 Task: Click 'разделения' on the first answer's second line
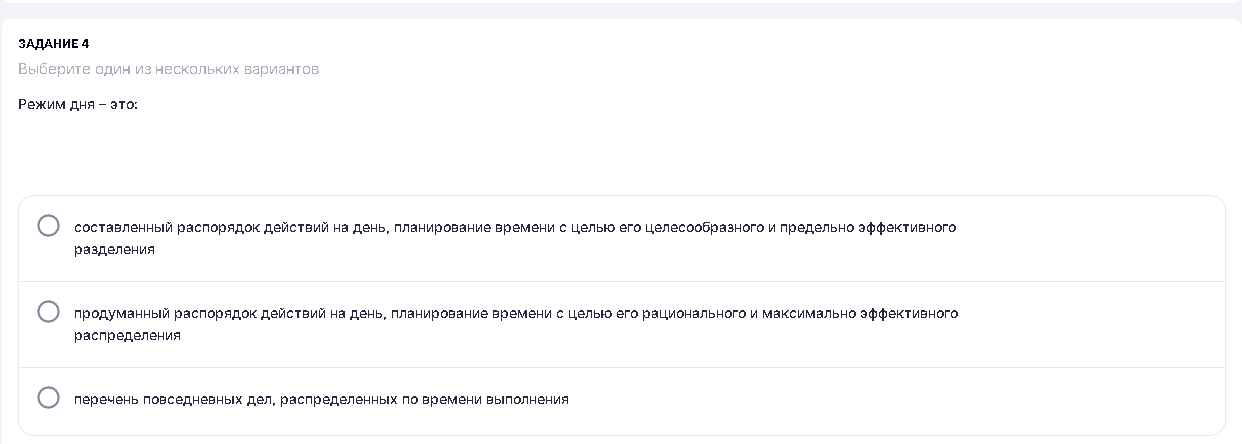114,250
